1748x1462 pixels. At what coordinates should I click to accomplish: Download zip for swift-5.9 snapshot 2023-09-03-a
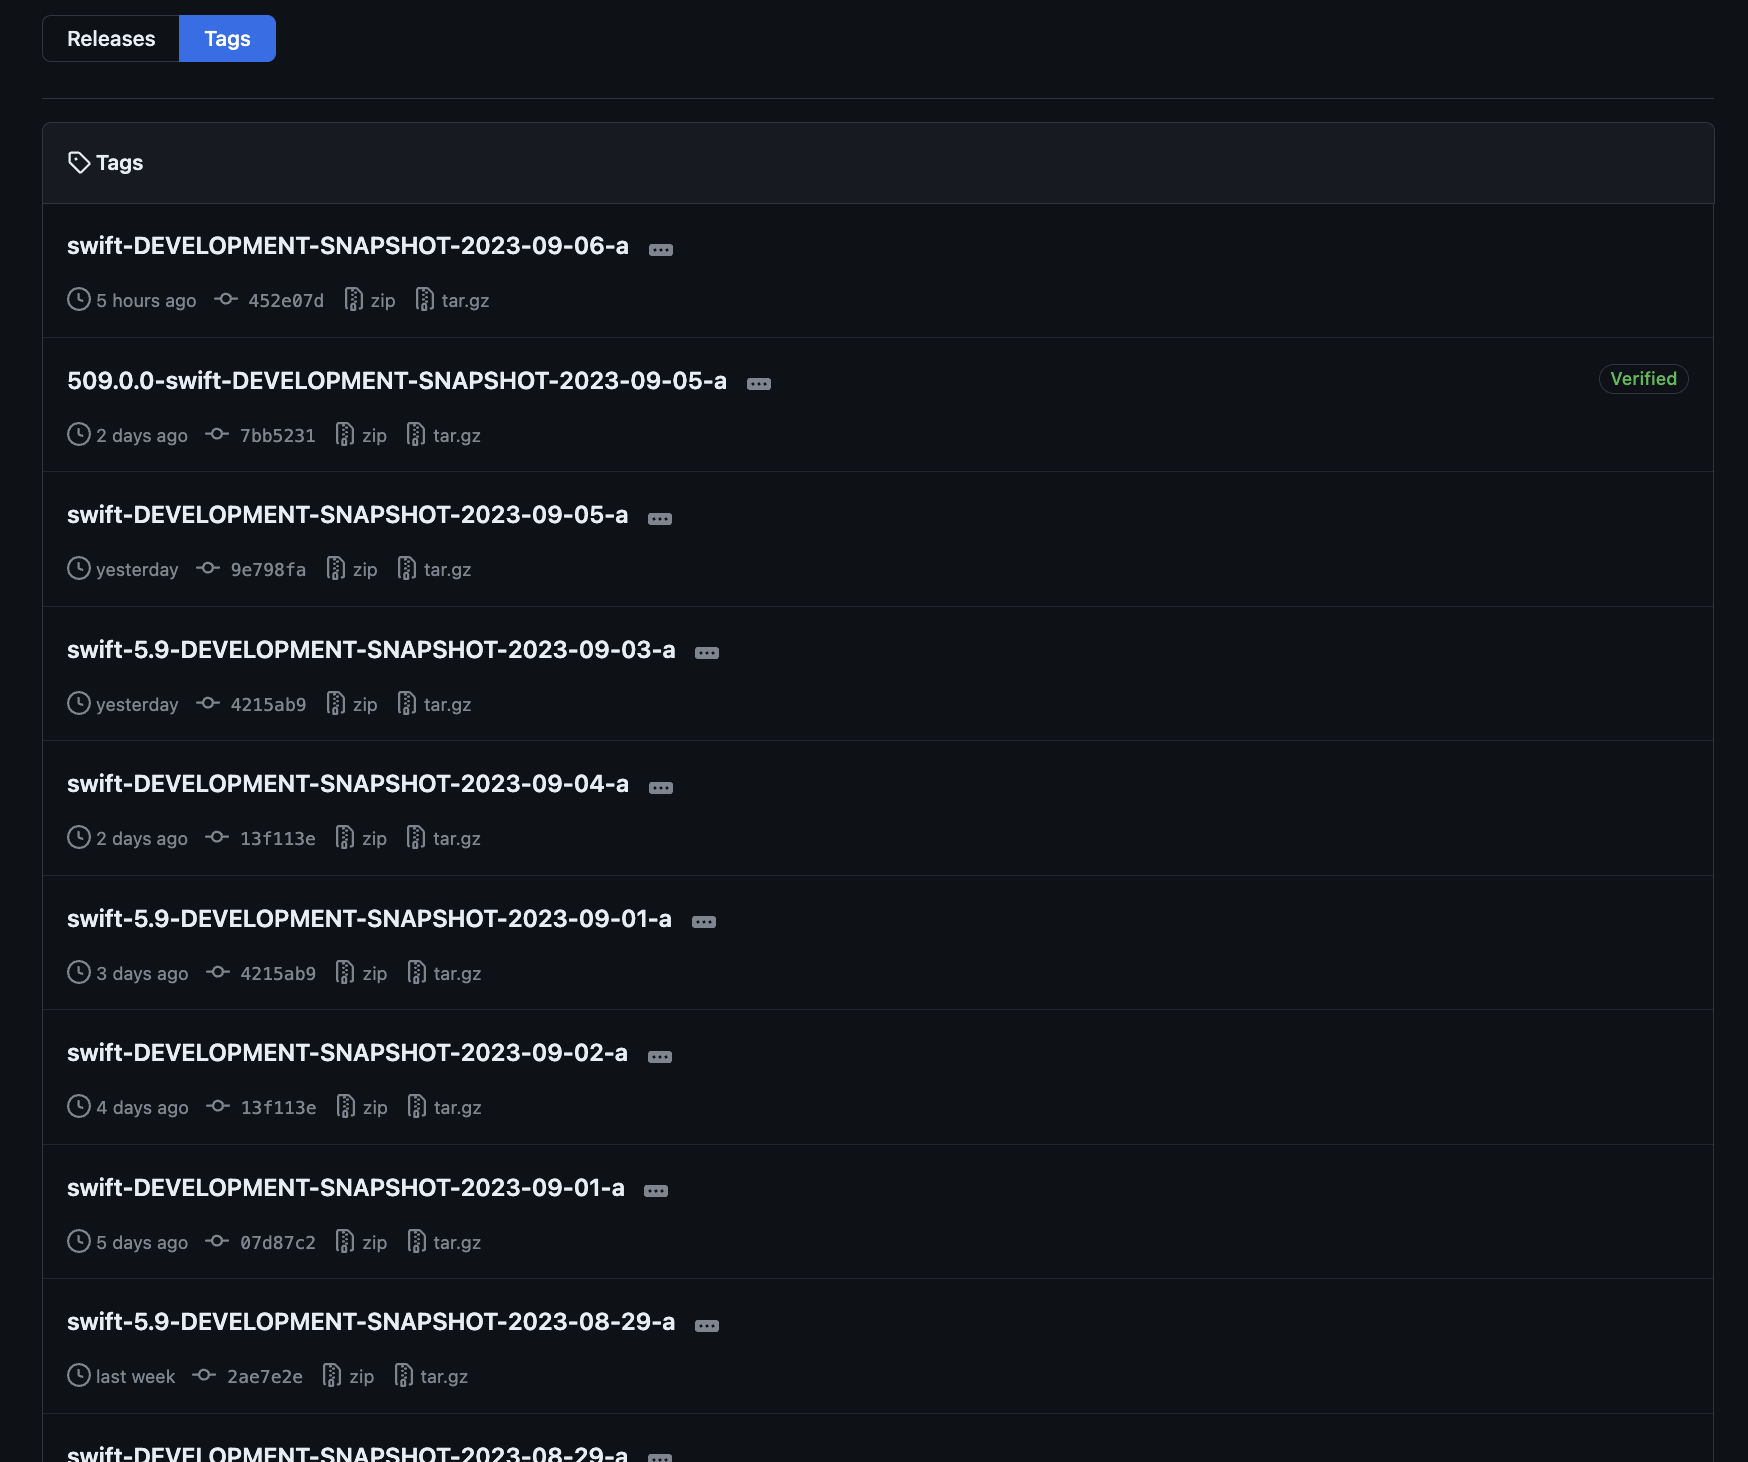click(x=352, y=704)
